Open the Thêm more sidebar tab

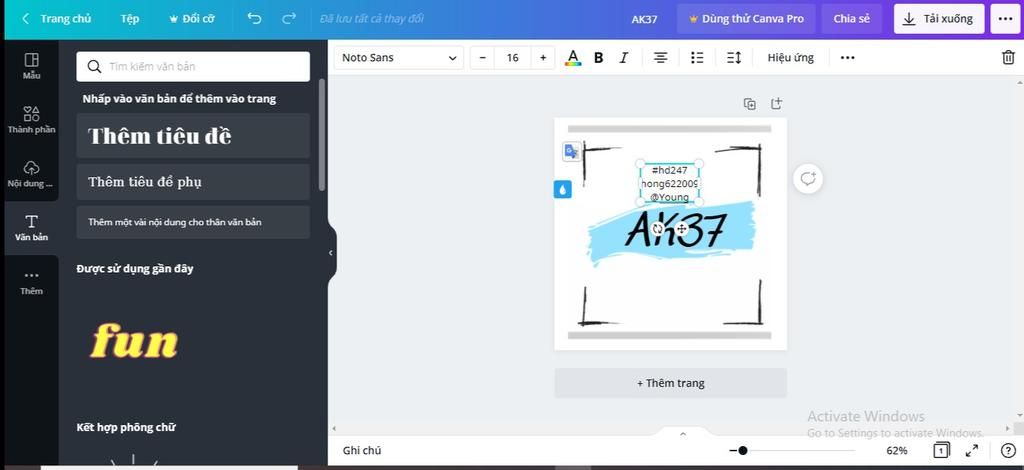click(31, 282)
